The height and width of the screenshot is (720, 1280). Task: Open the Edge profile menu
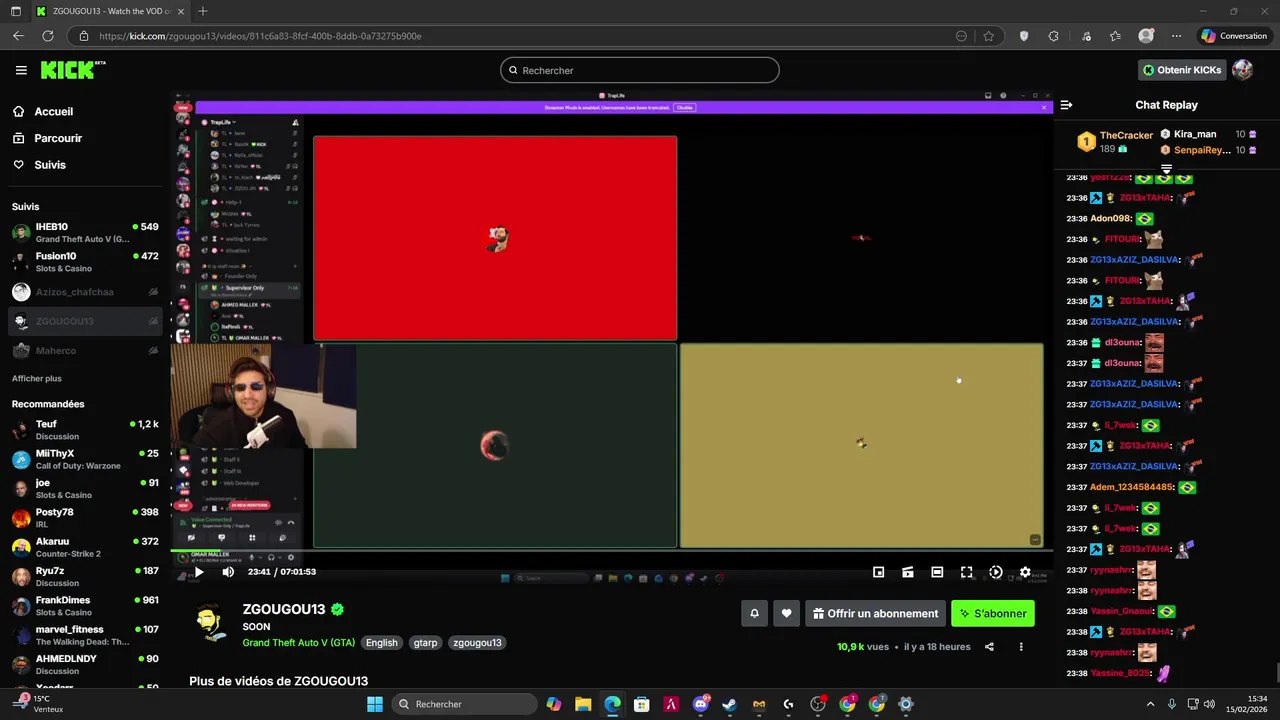click(1146, 36)
